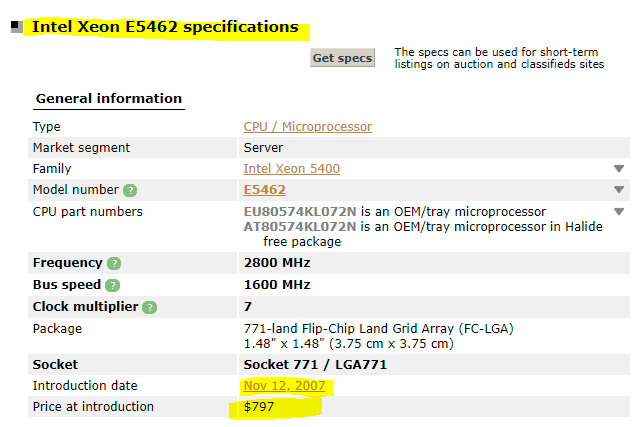636x427 pixels.
Task: Expand the CPU part numbers arrow
Action: click(619, 212)
